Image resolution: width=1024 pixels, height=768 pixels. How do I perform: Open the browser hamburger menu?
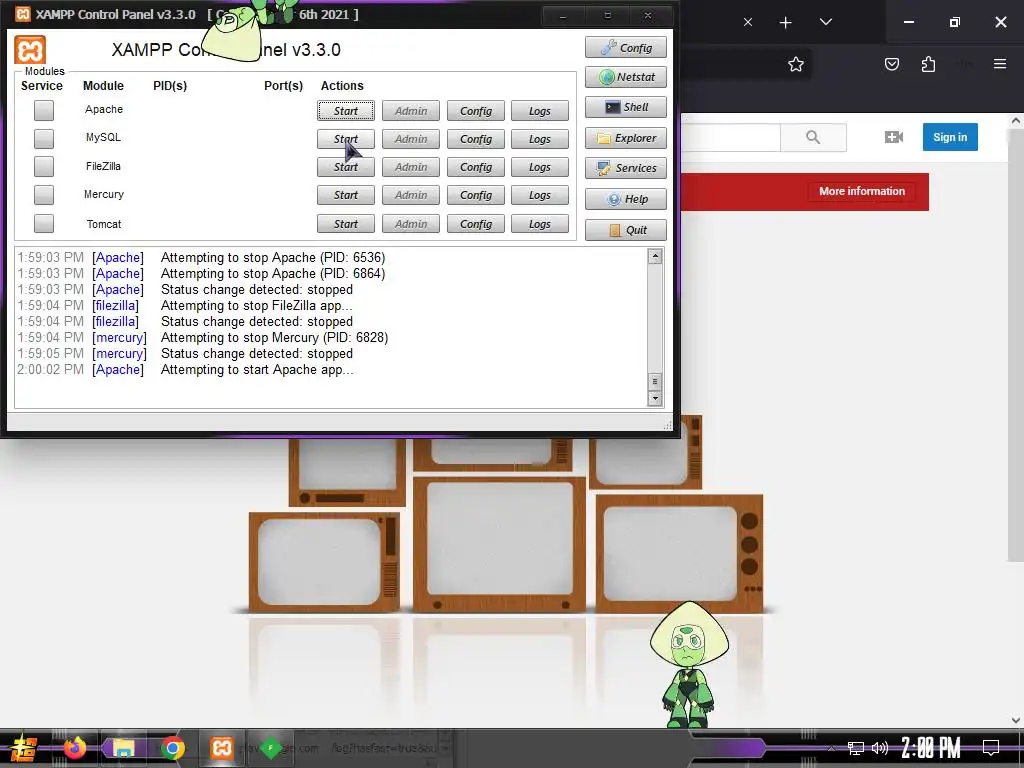point(1000,64)
